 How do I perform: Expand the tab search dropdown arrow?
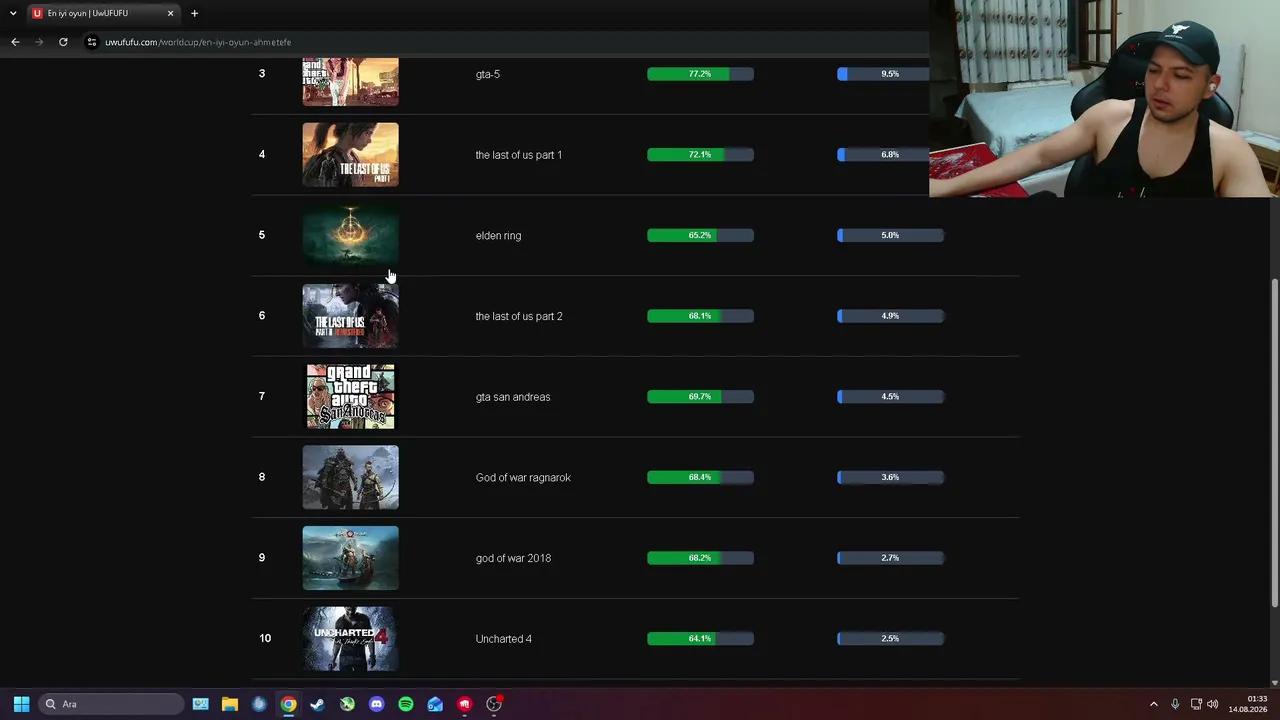pyautogui.click(x=13, y=13)
